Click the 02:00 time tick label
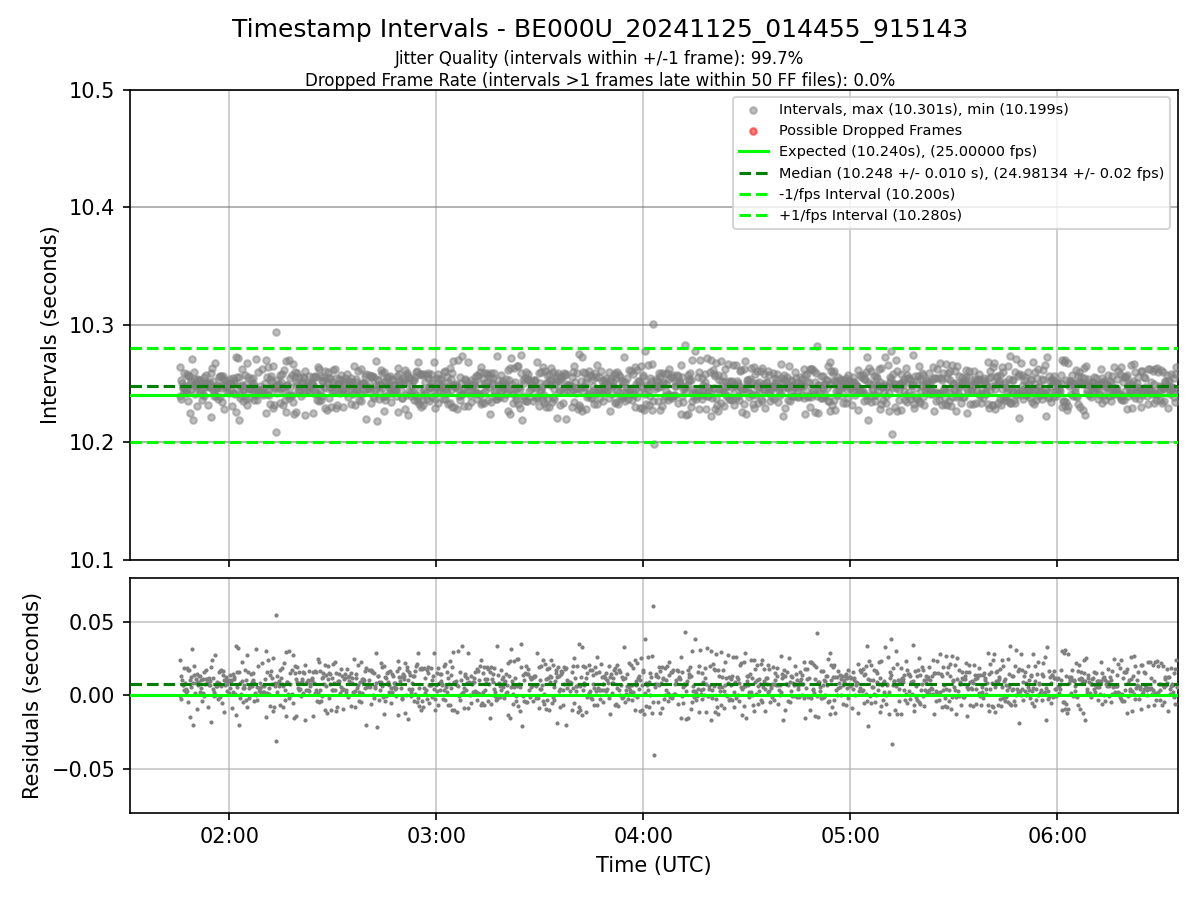This screenshot has height=900, width=1200. (x=229, y=835)
